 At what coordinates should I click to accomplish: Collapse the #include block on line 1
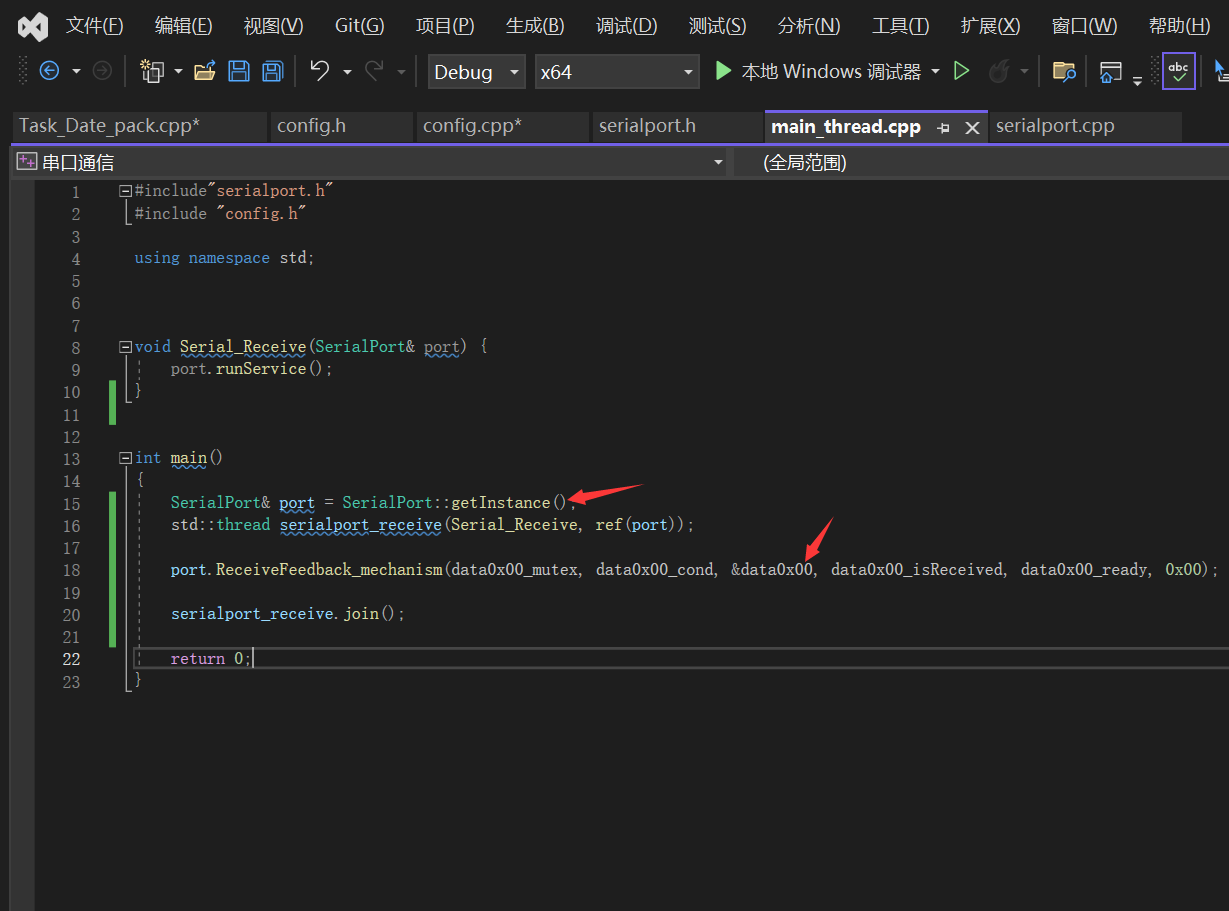(x=125, y=190)
